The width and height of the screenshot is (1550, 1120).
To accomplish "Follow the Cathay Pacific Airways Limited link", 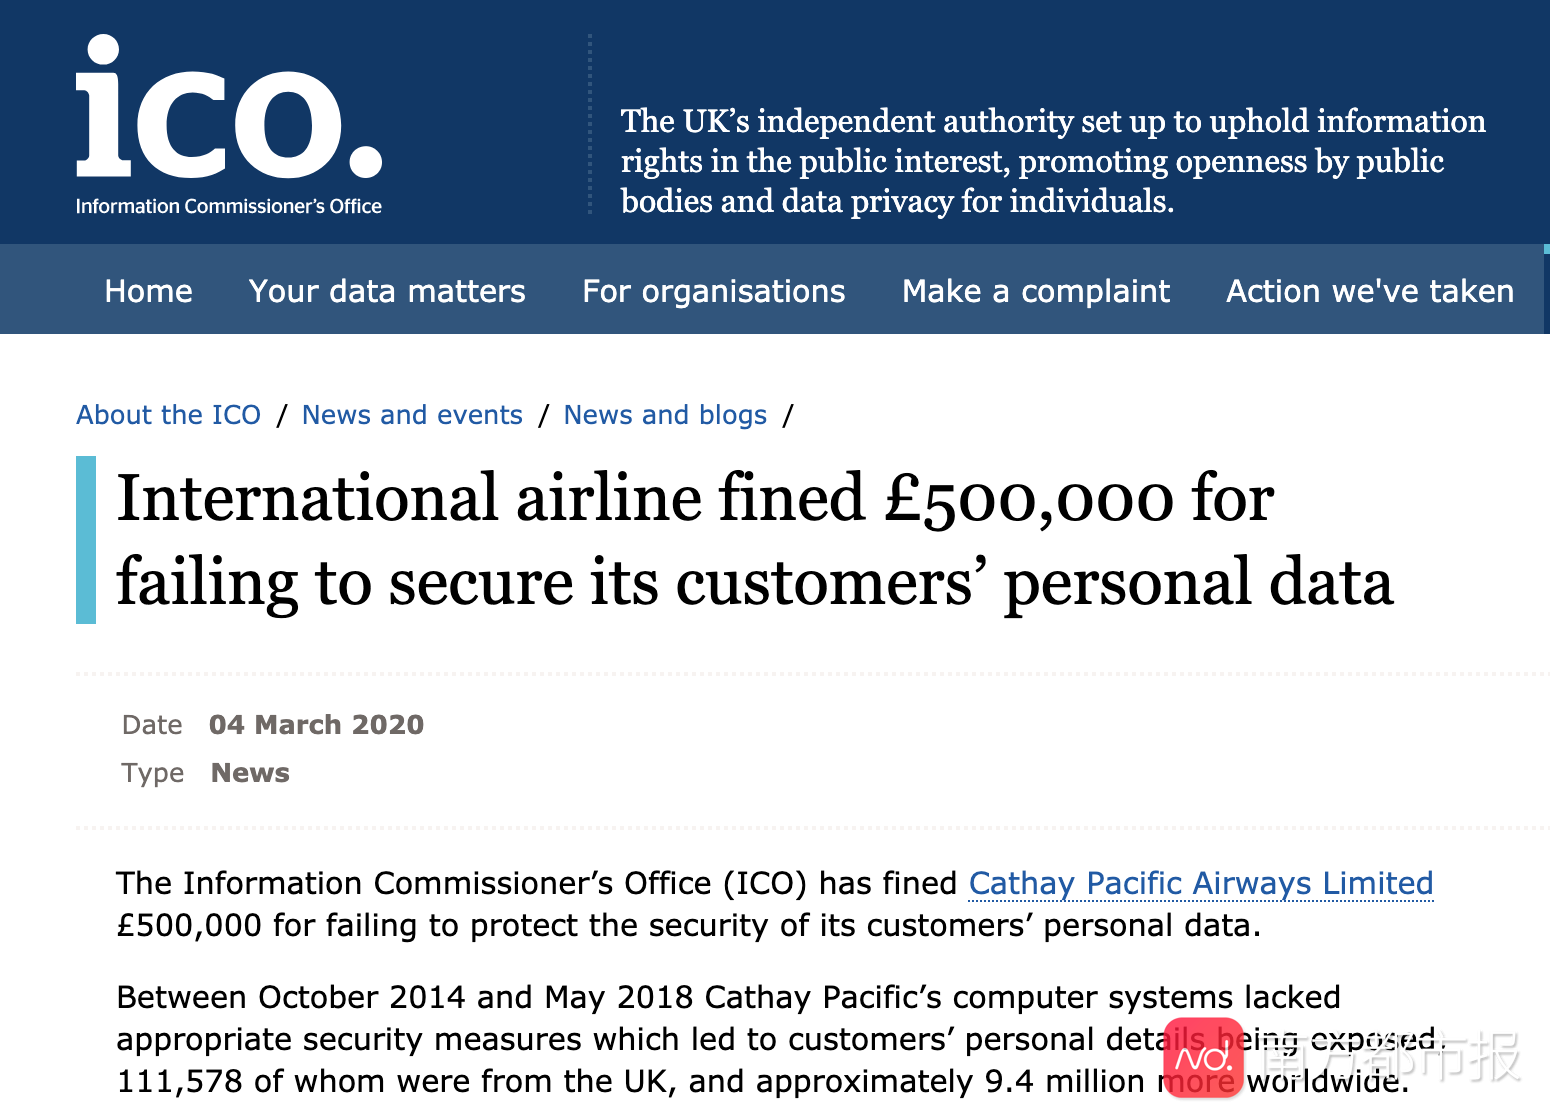I will (x=1199, y=884).
